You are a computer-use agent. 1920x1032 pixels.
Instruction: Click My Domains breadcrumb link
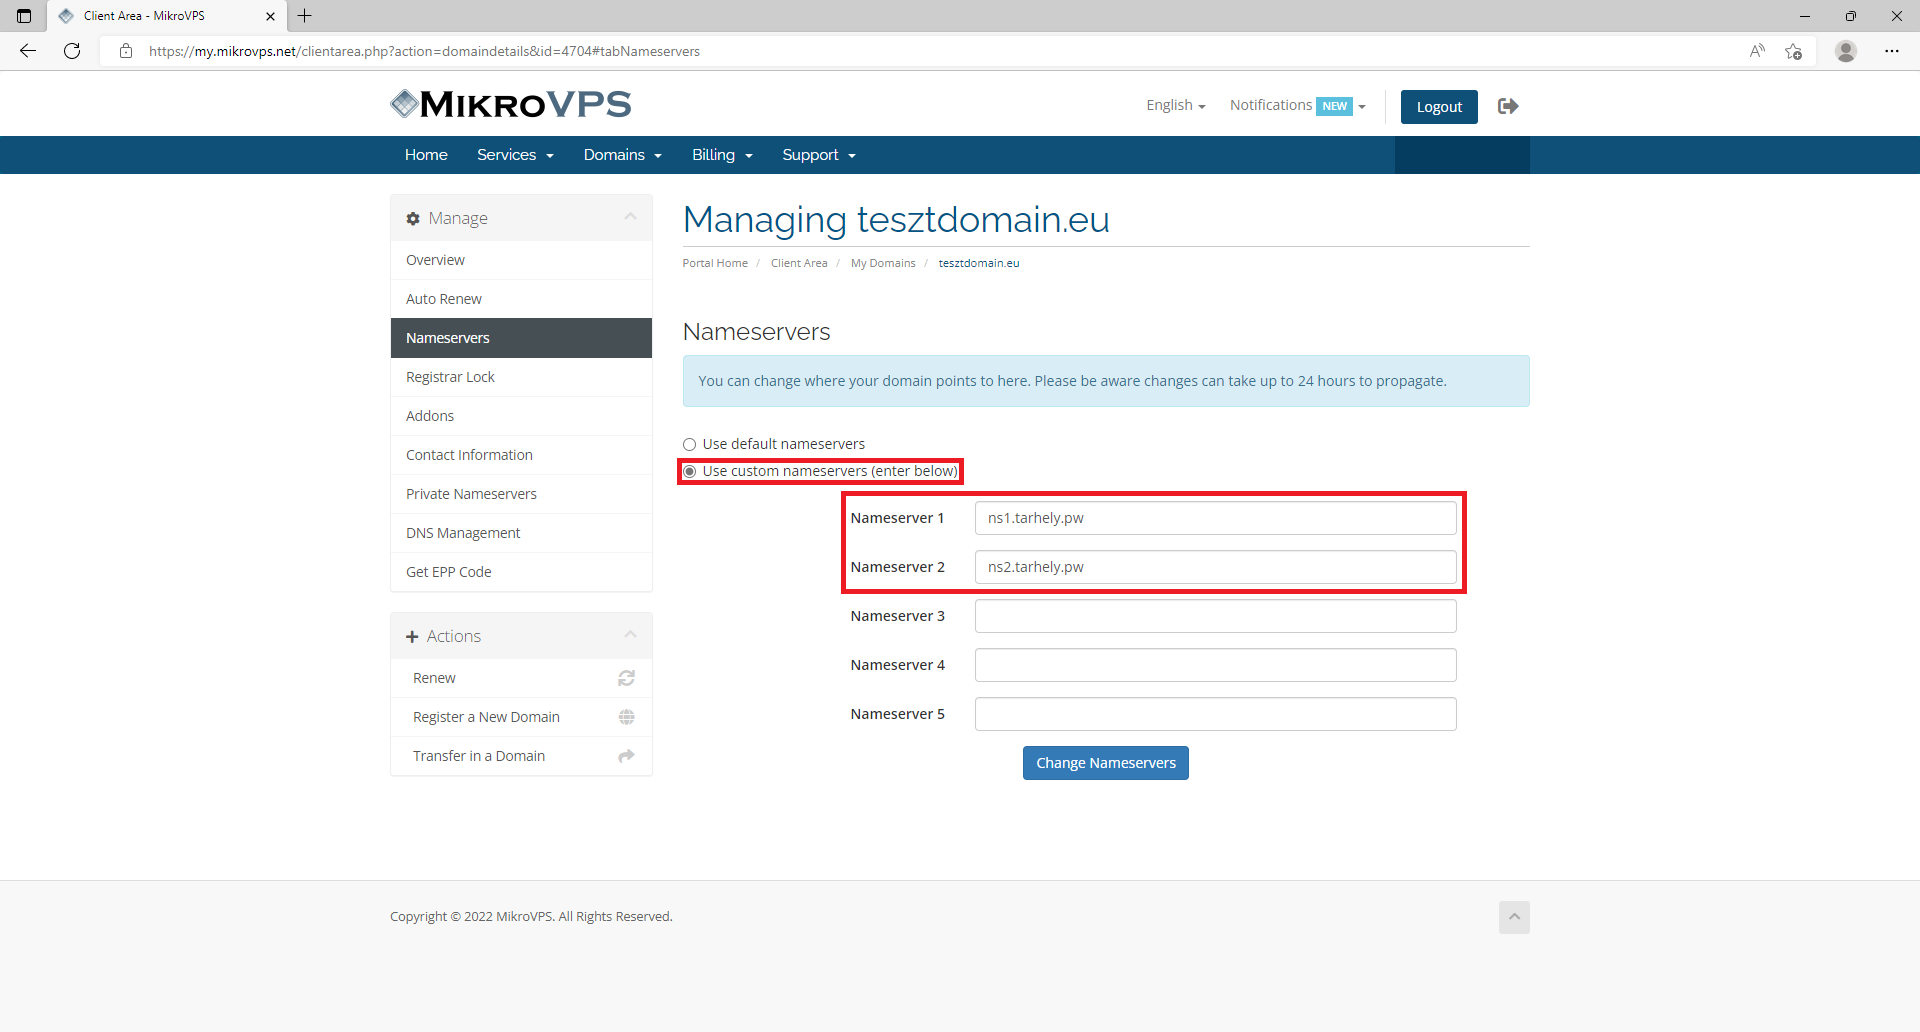883,263
